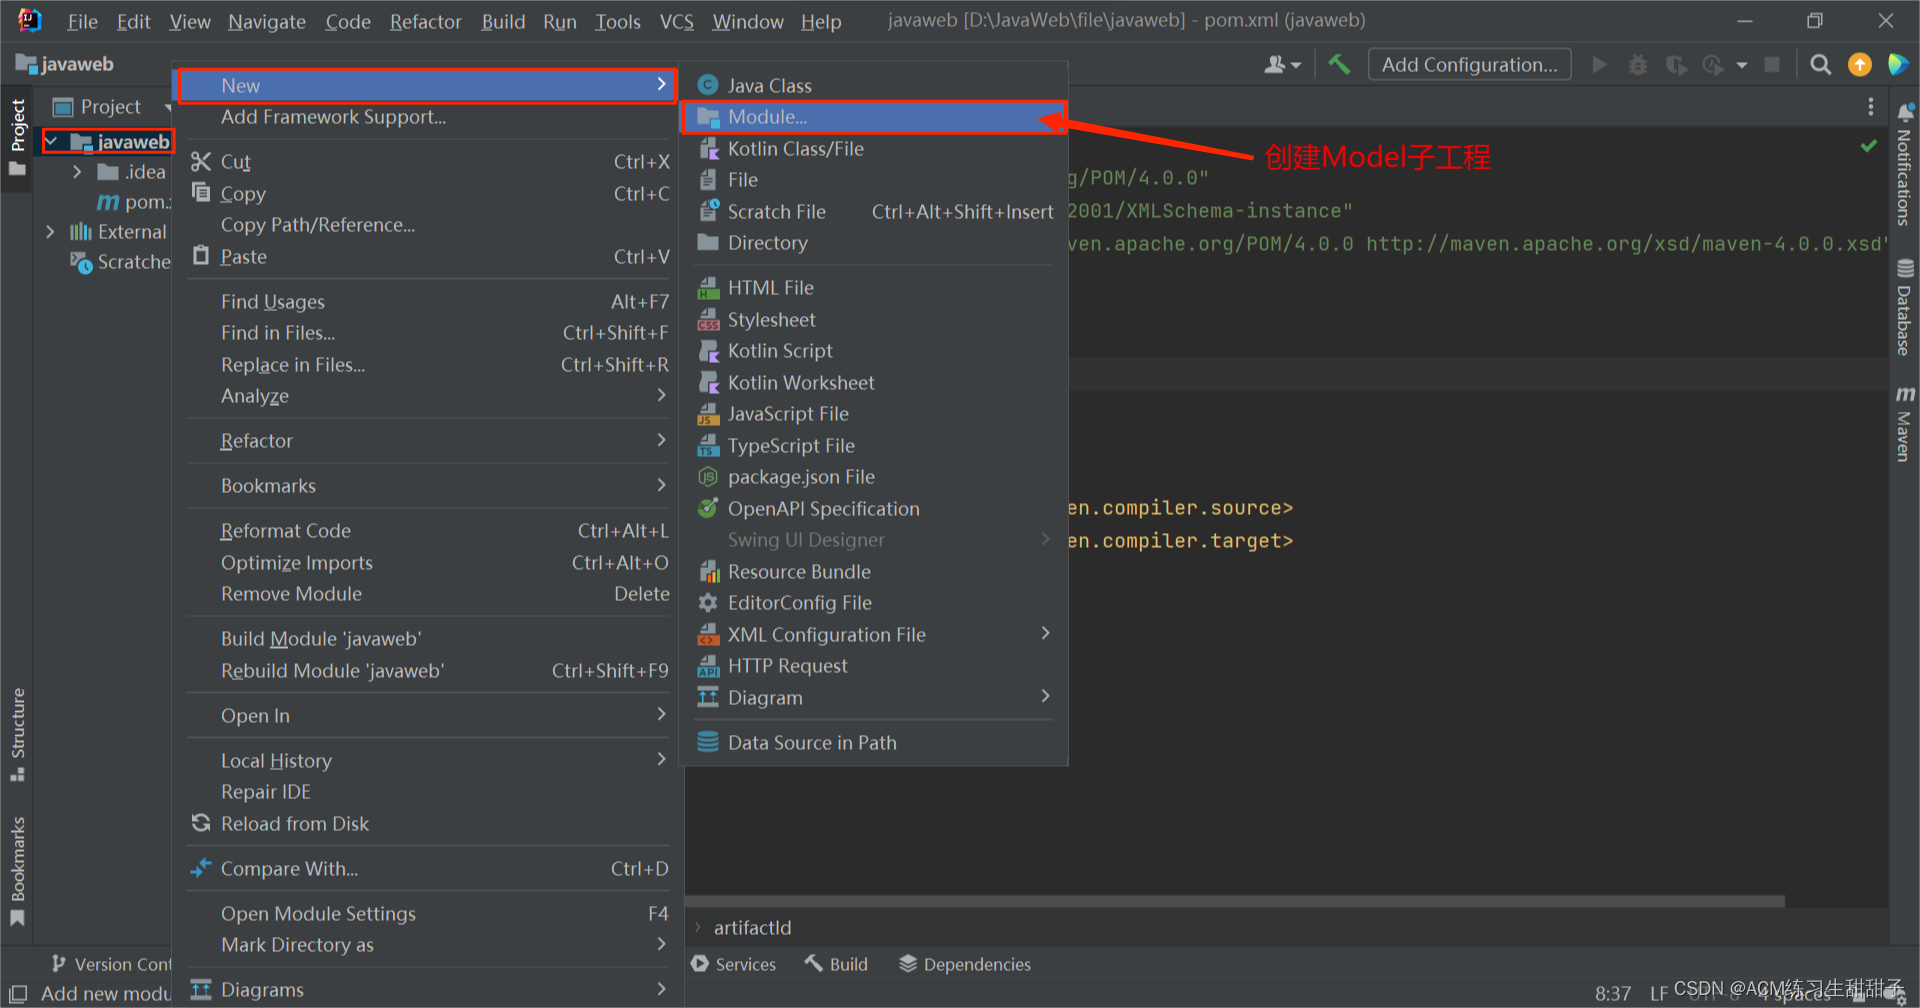Image resolution: width=1920 pixels, height=1008 pixels.
Task: Open the File menu
Action: click(82, 21)
